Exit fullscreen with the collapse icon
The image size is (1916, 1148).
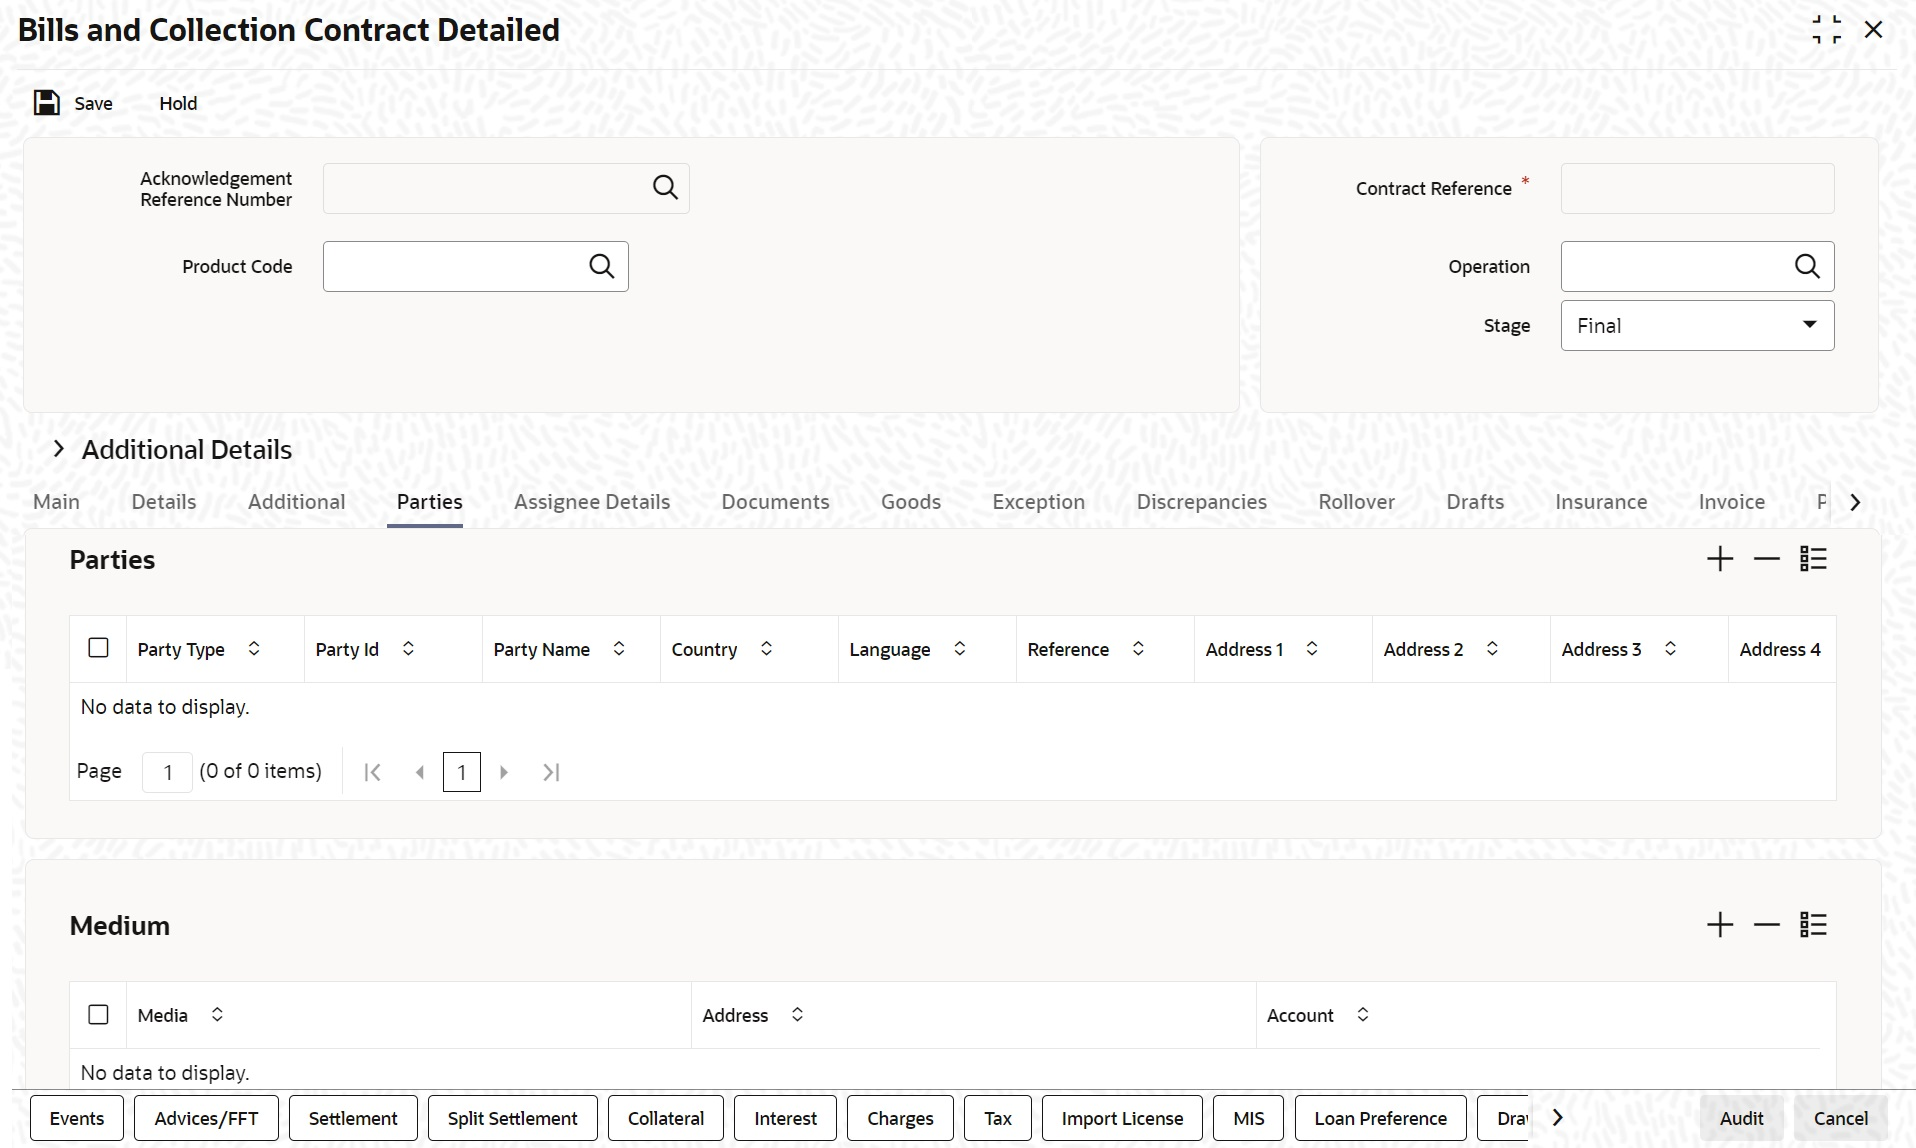click(x=1826, y=30)
